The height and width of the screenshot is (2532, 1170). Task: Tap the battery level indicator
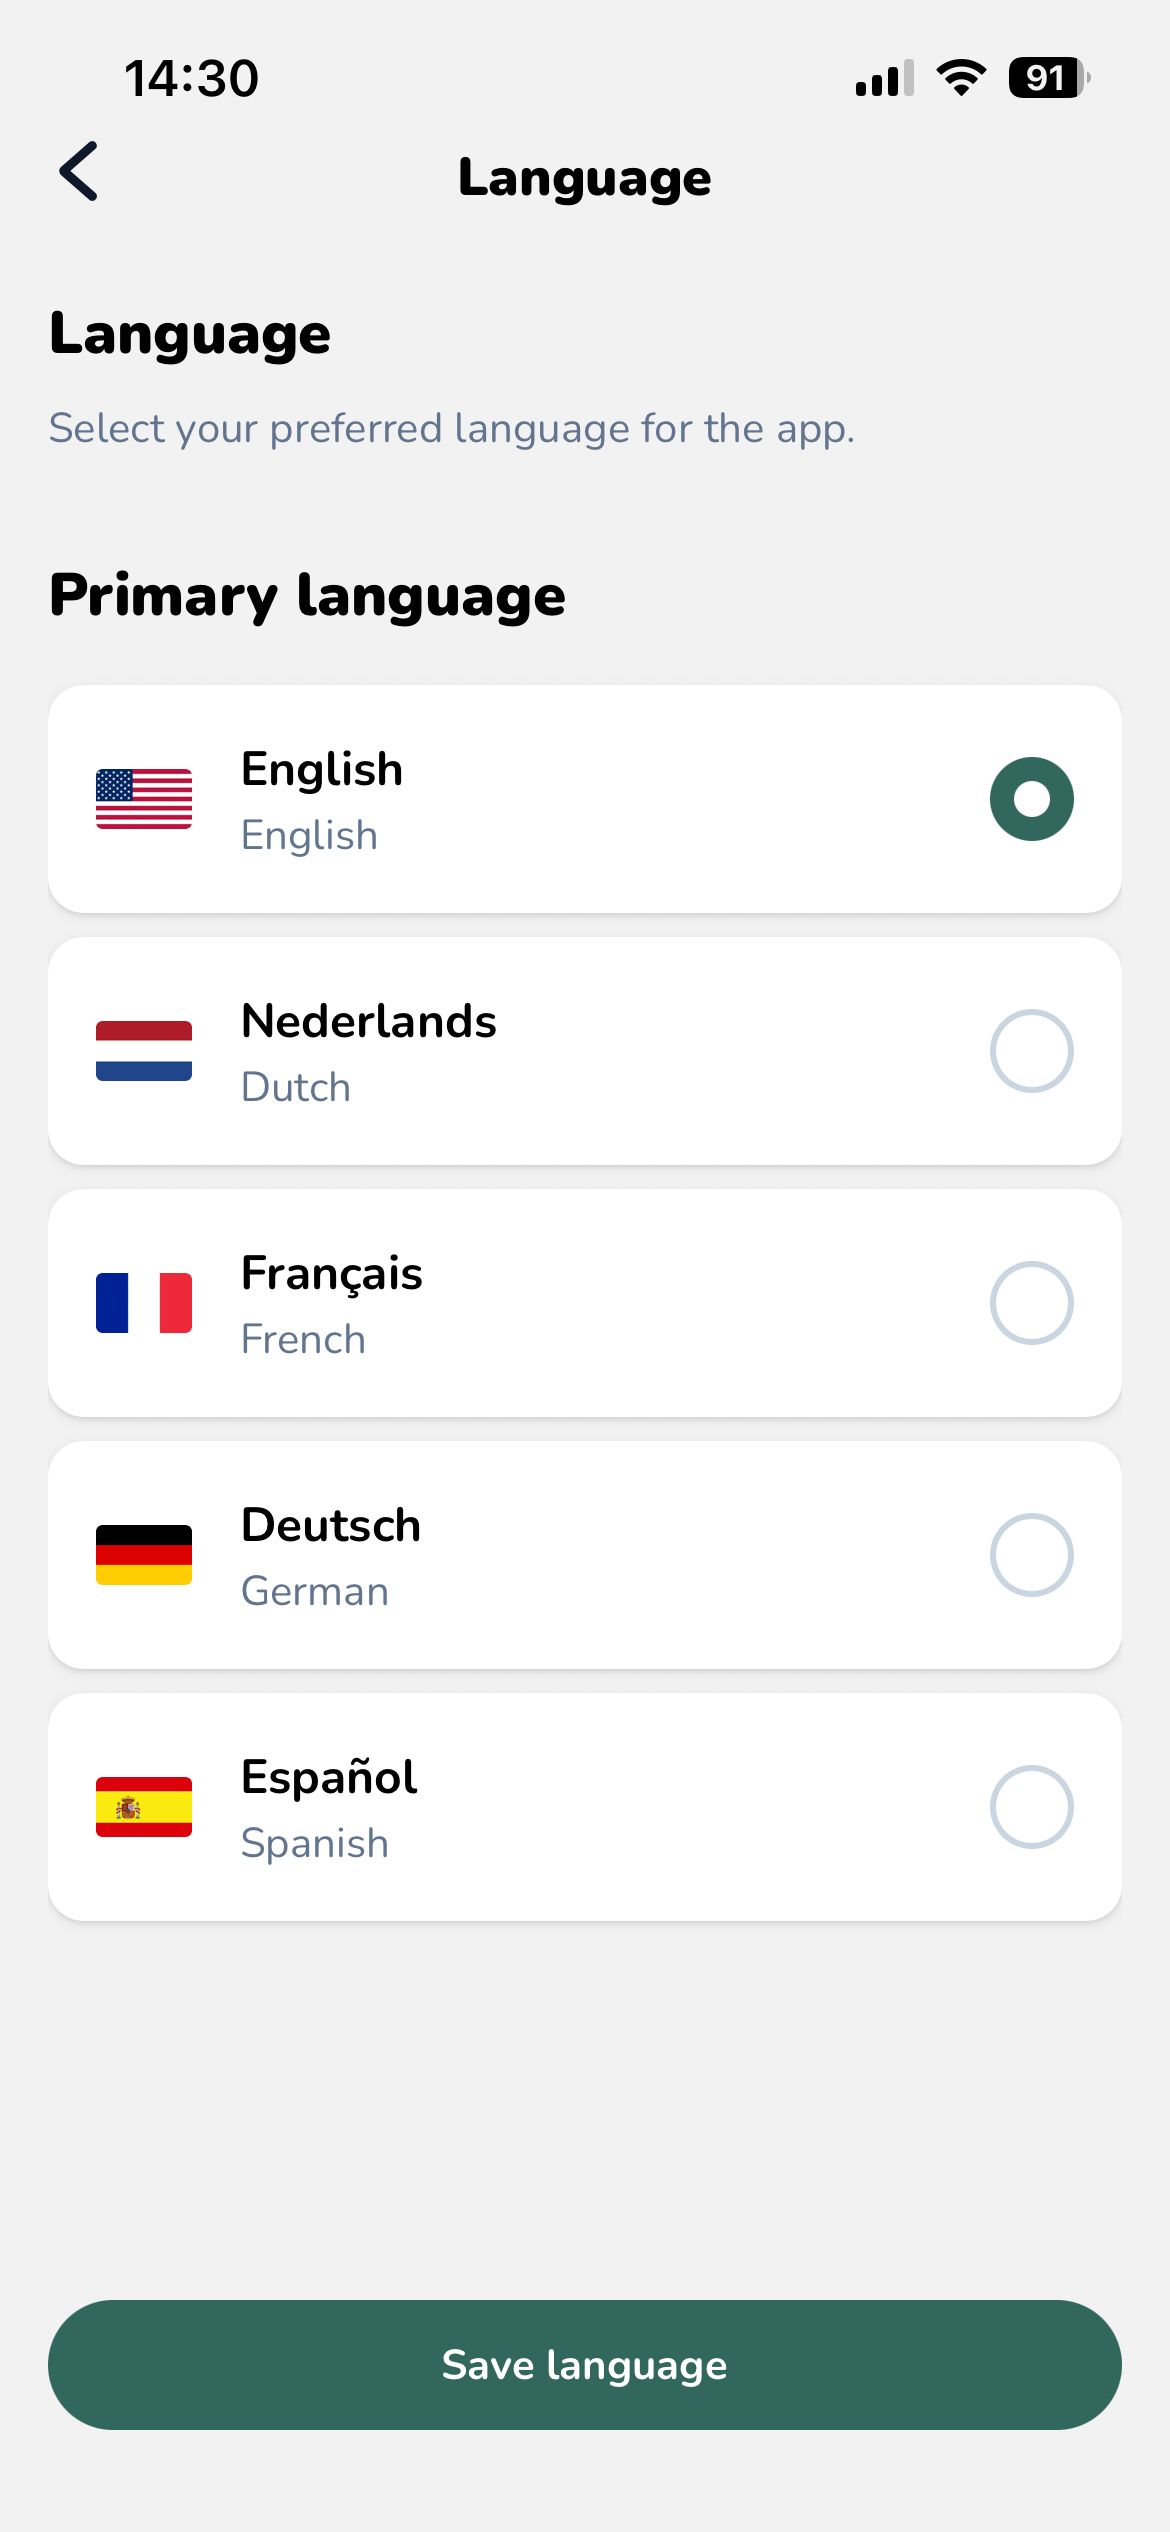click(1048, 78)
